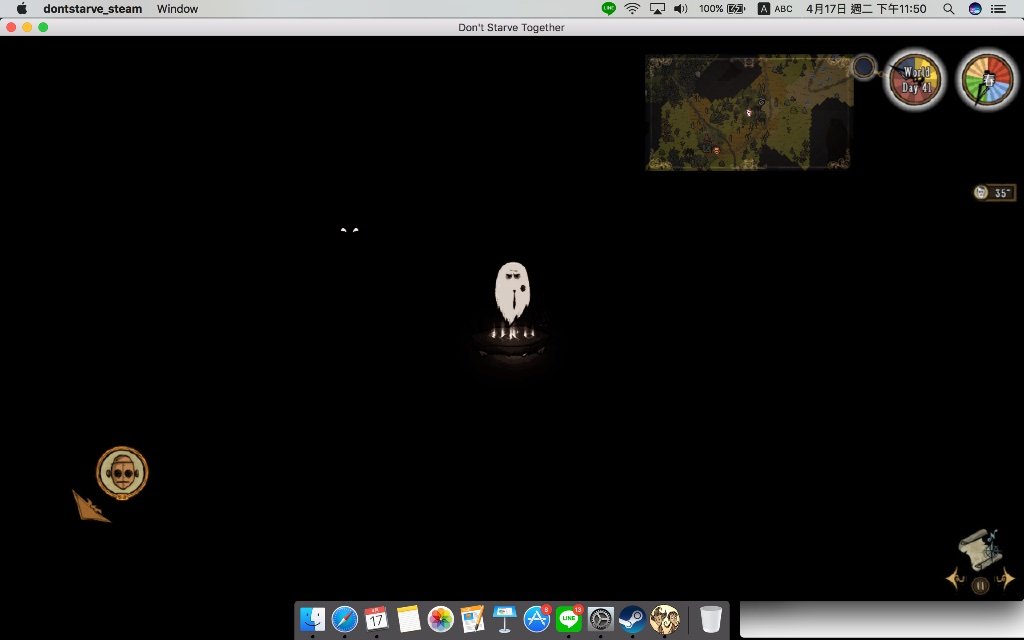Click the ghost character in the game
Screen dimensions: 1024x640
tap(513, 292)
